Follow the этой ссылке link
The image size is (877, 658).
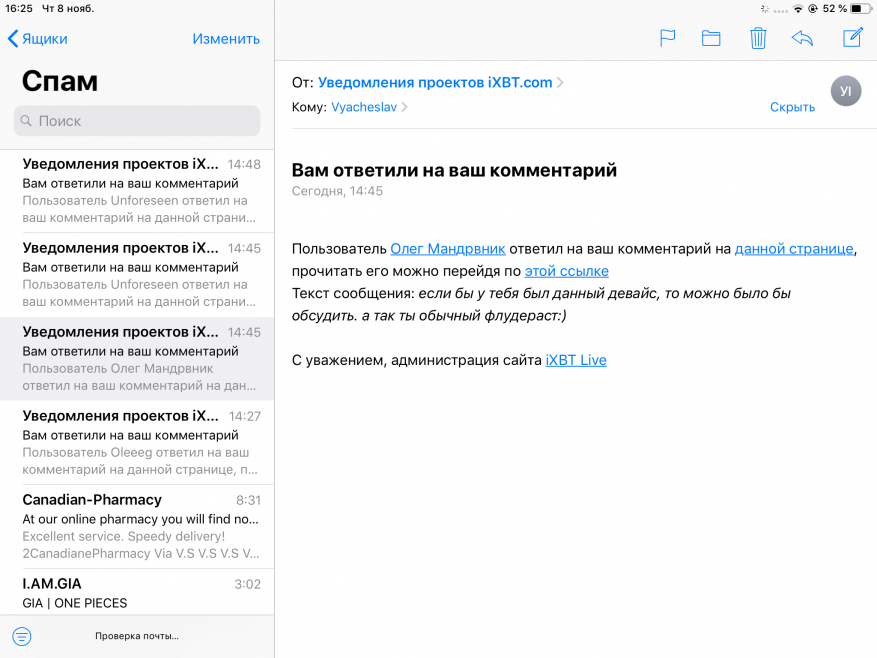[566, 271]
